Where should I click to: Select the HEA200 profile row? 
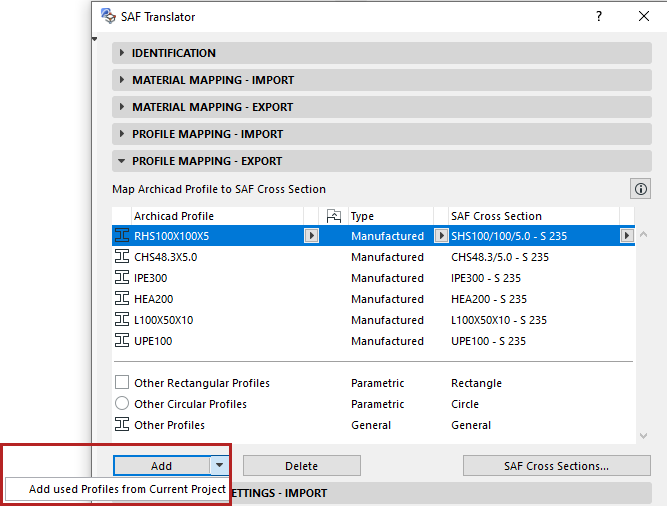coord(373,298)
